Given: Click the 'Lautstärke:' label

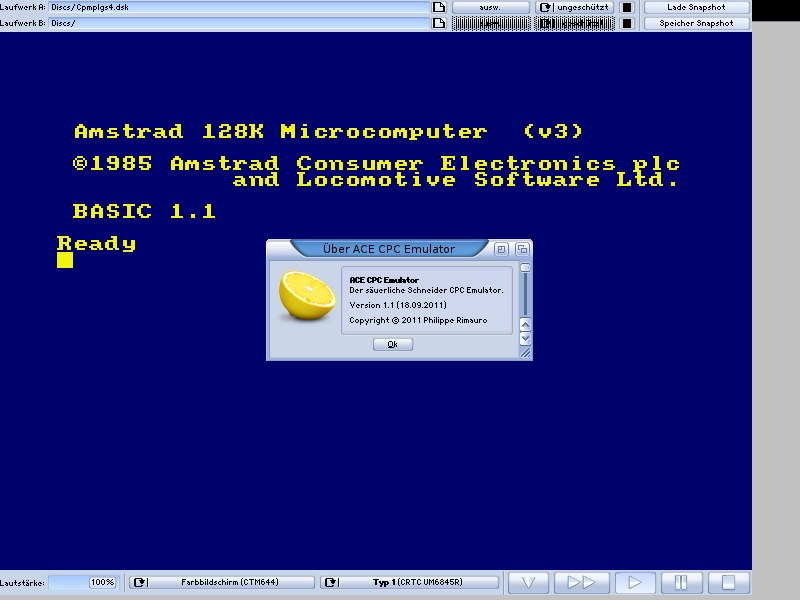Looking at the screenshot, I should tap(22, 583).
